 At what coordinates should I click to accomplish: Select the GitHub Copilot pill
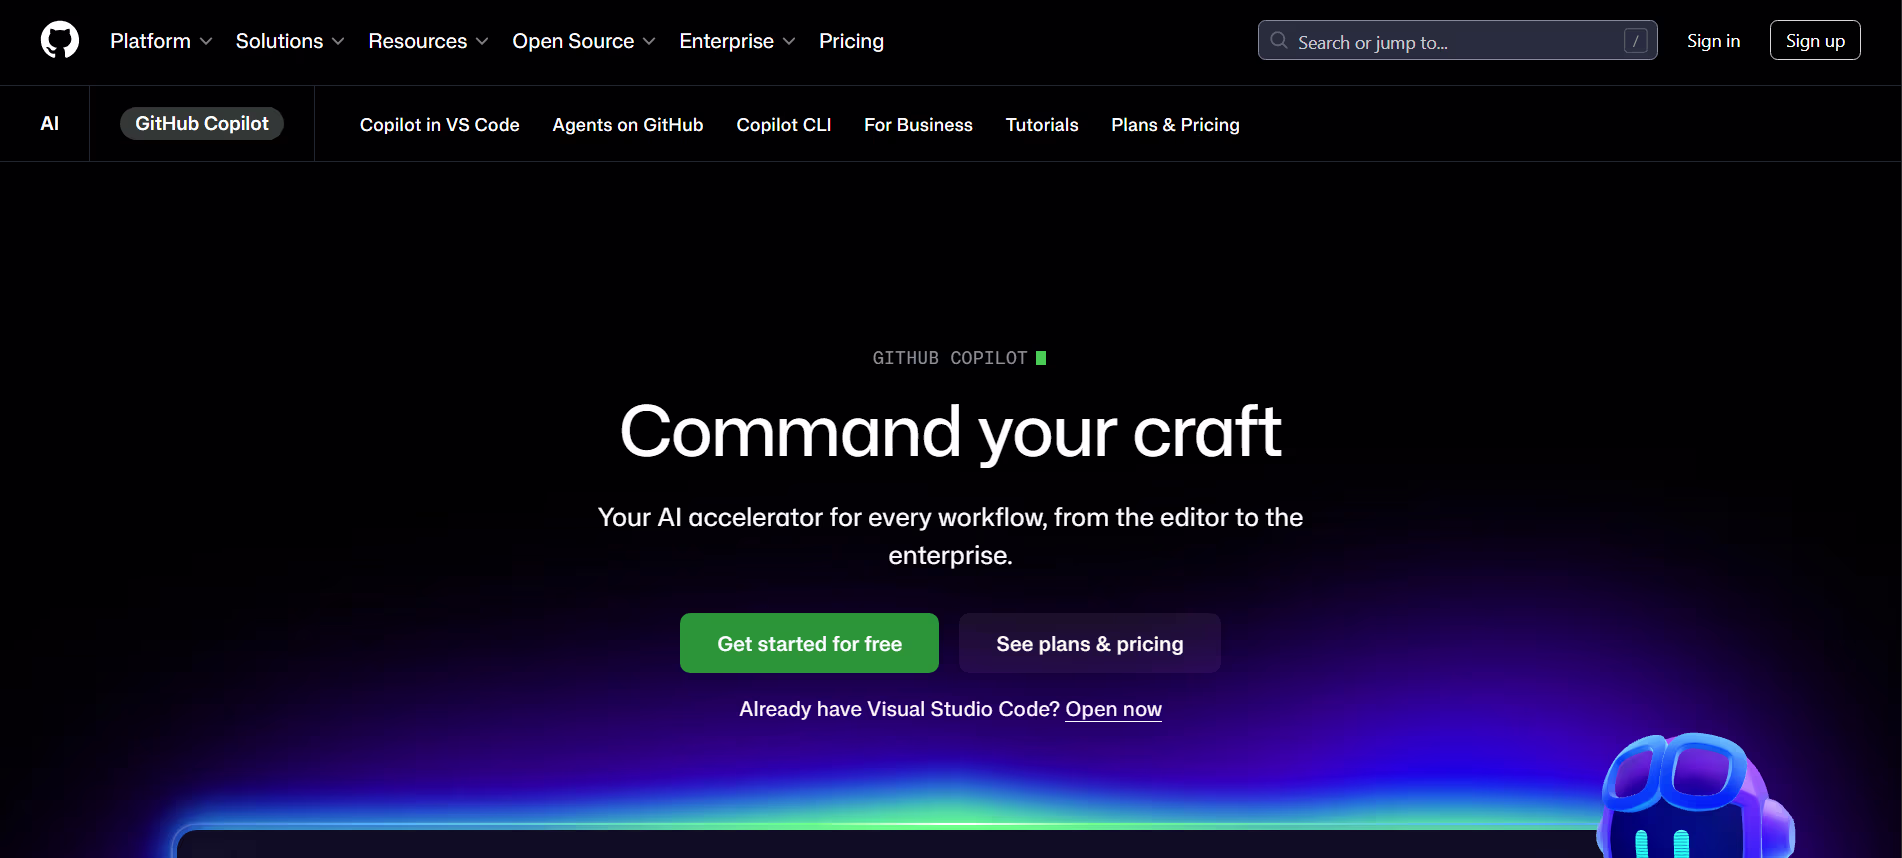pos(202,124)
